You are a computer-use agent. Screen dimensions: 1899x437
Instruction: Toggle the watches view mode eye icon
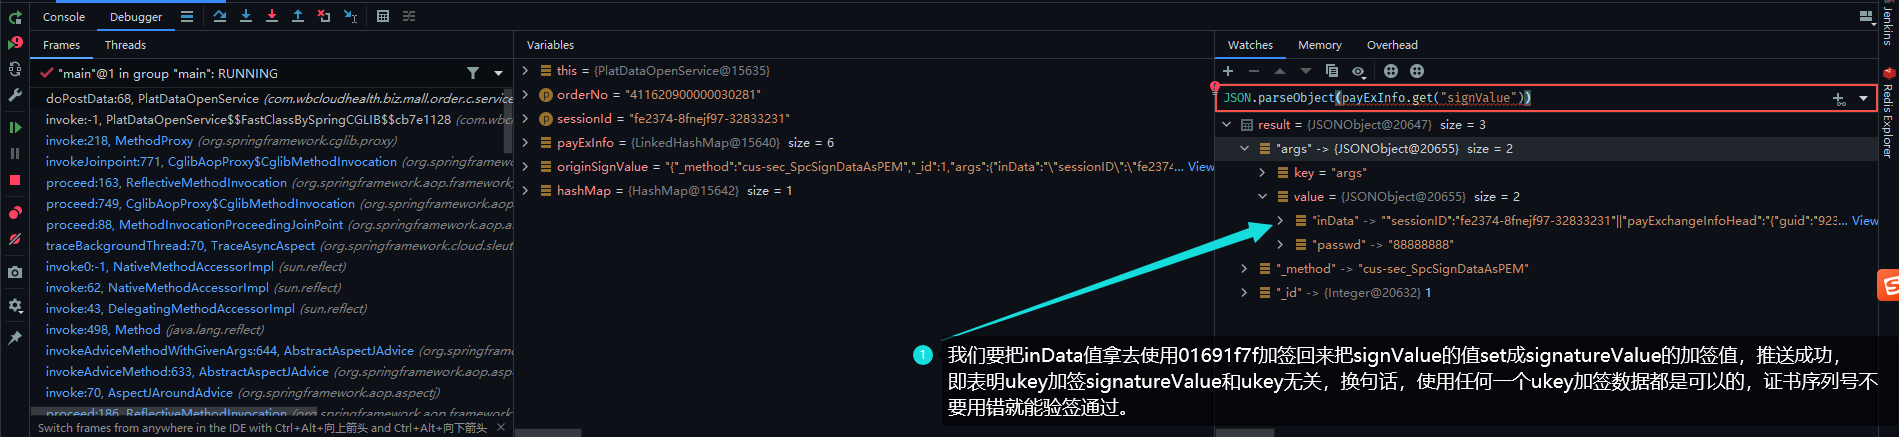[x=1358, y=71]
